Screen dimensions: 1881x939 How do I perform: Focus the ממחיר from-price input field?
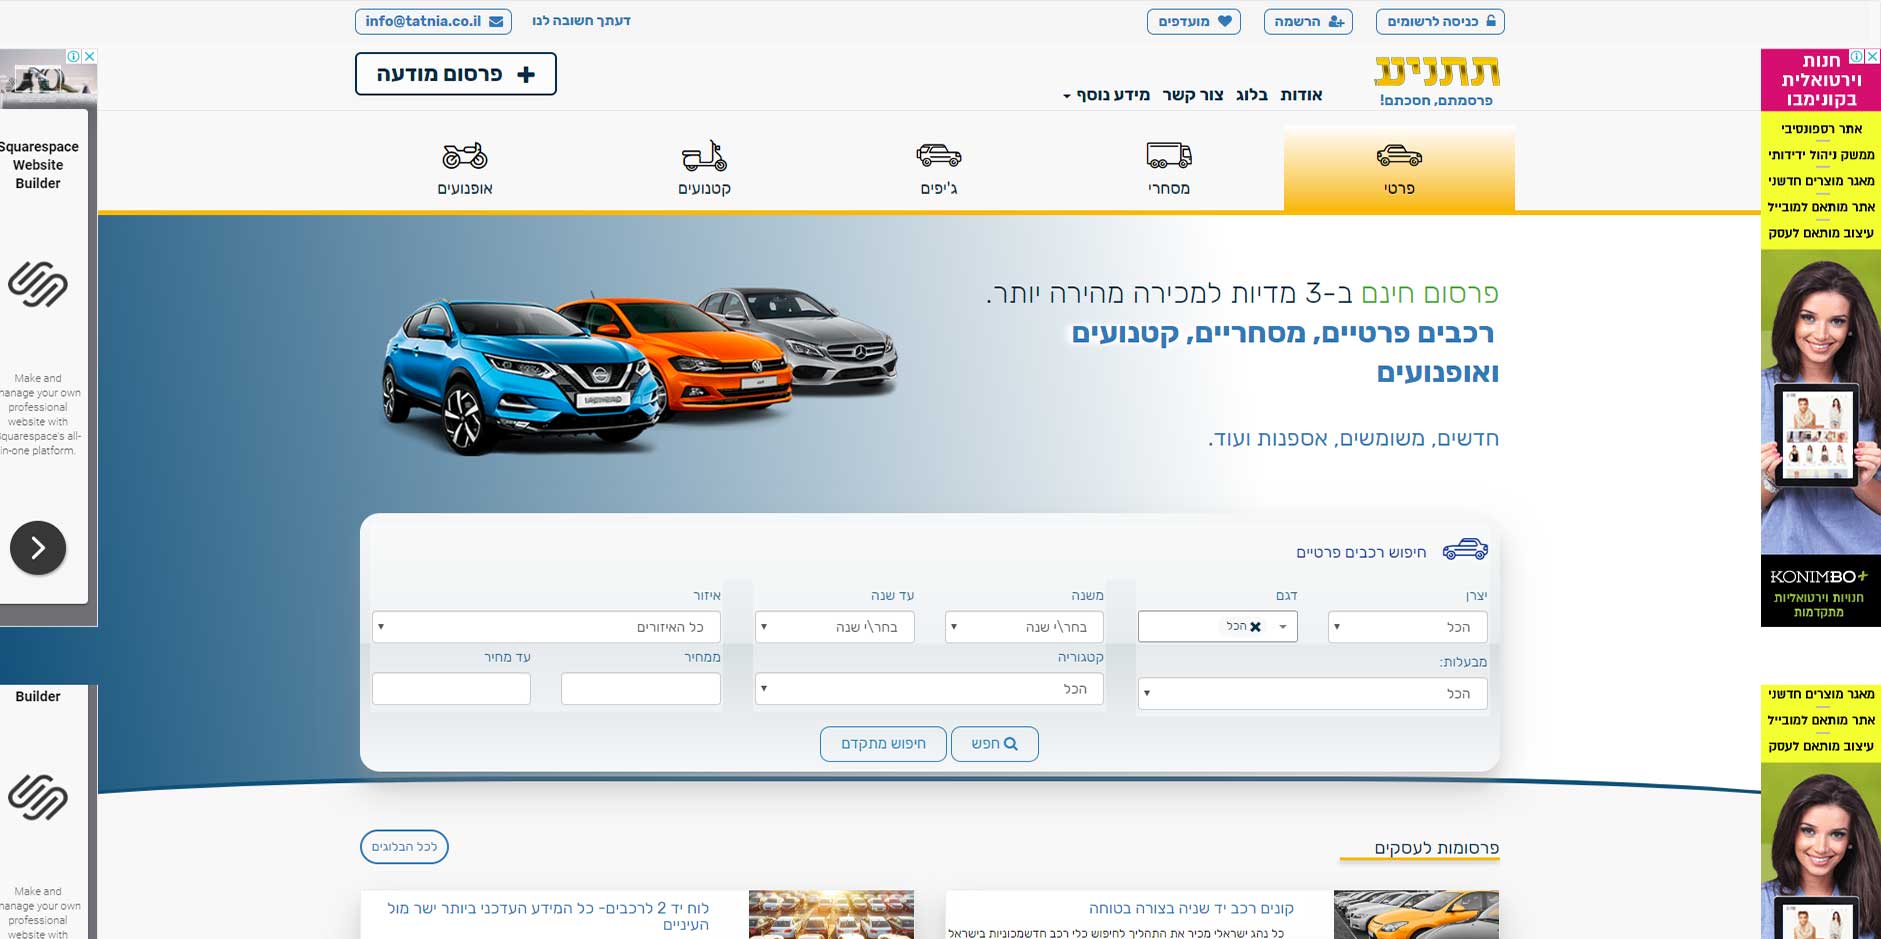(641, 689)
